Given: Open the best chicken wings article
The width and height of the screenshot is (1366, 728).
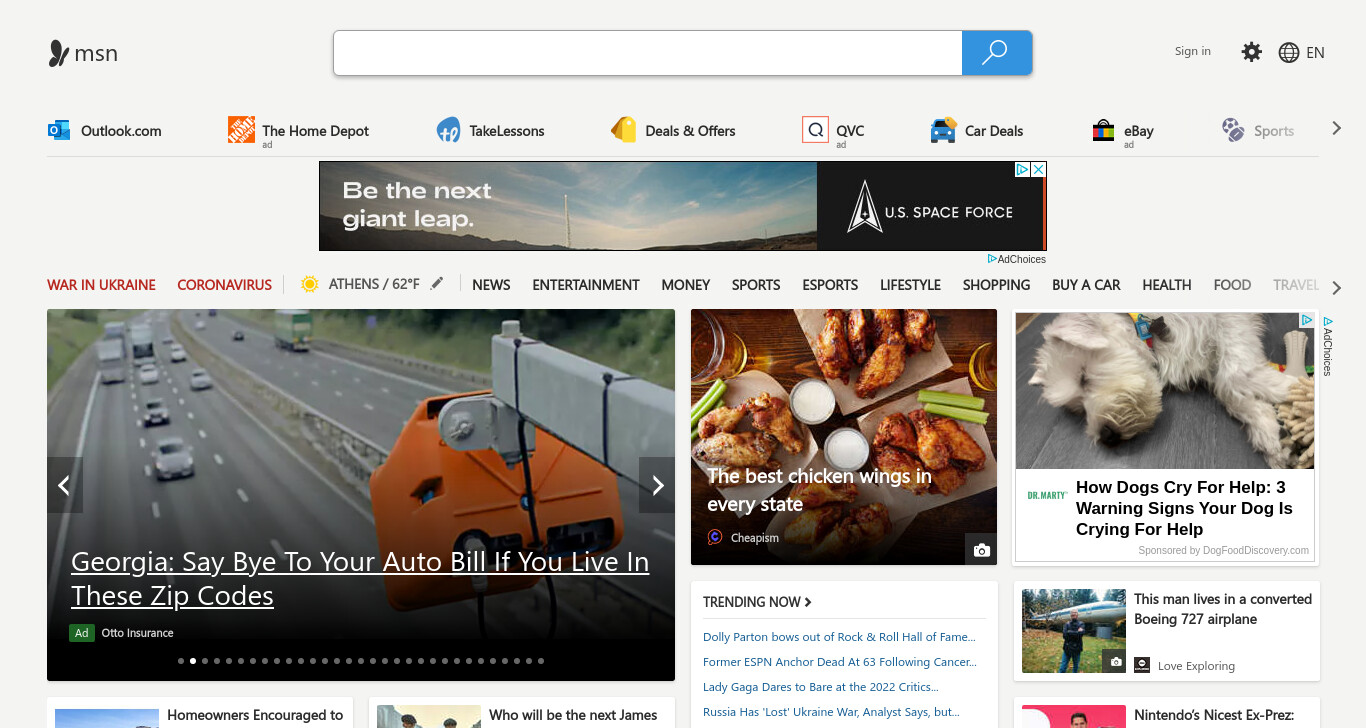Looking at the screenshot, I should pos(819,490).
